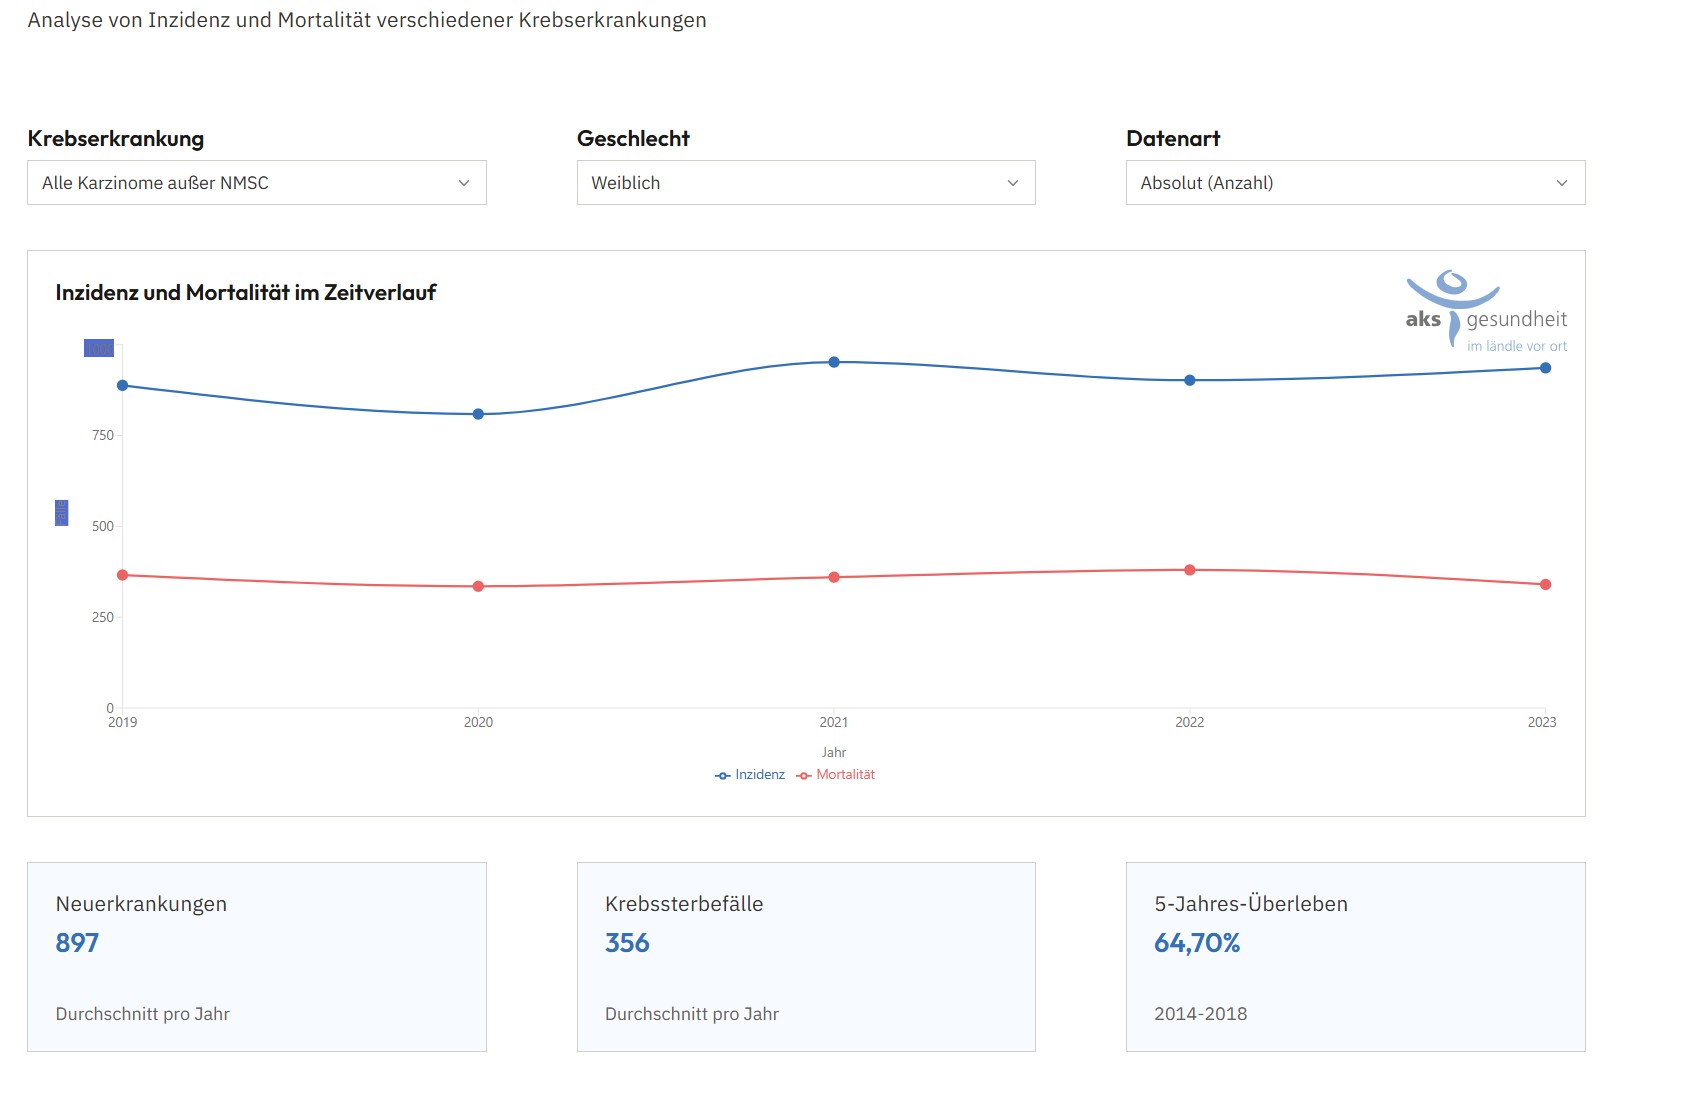Click the Inzidenz data point for 2020

coord(478,414)
